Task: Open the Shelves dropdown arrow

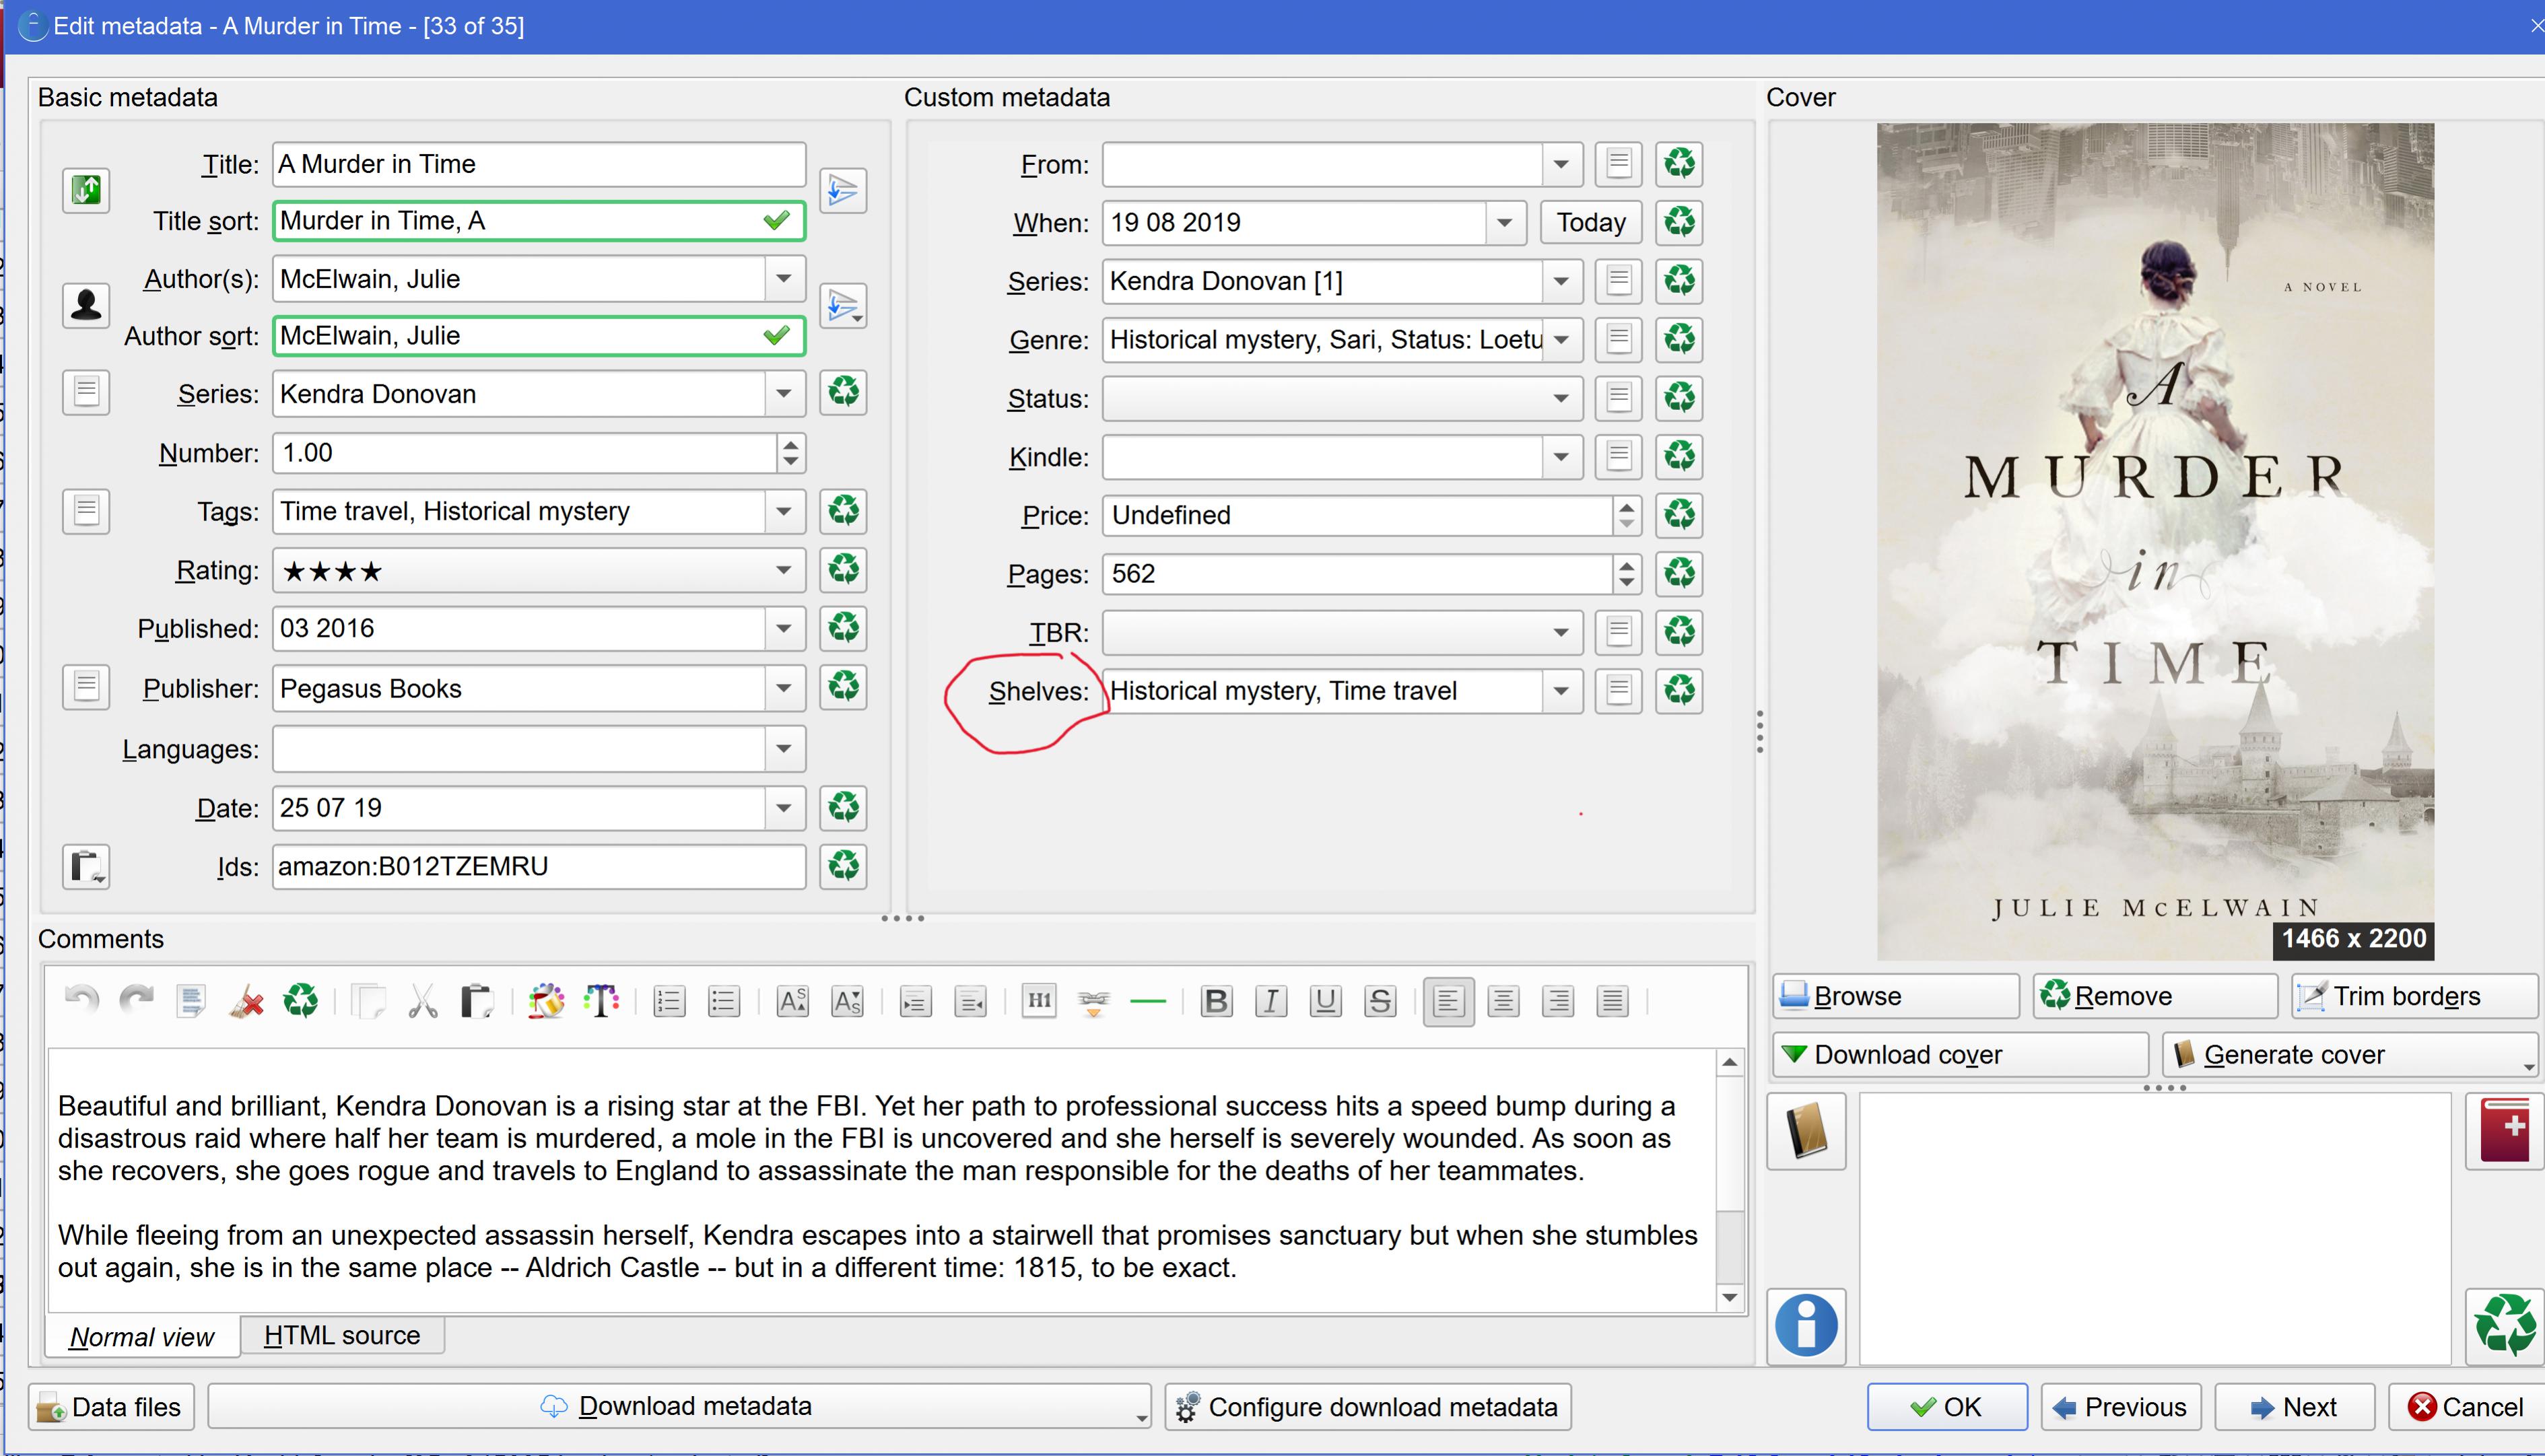Action: (1560, 691)
